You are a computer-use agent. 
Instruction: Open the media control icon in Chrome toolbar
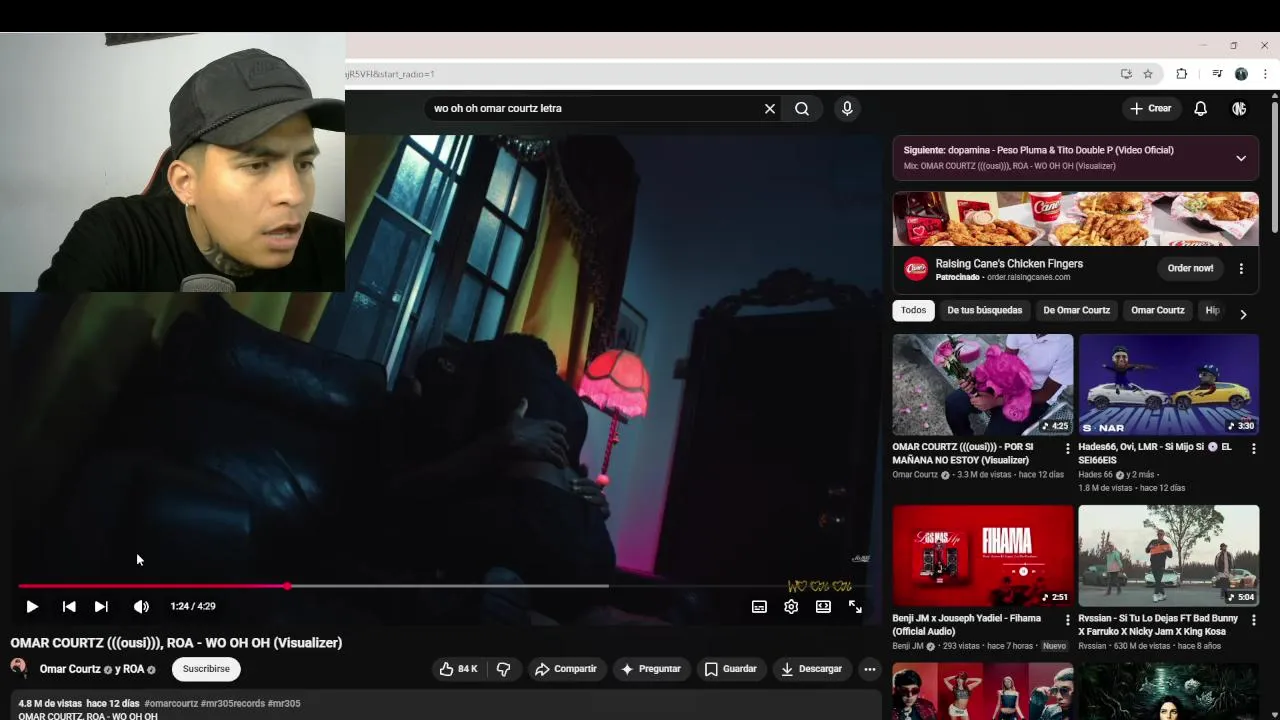(1217, 74)
